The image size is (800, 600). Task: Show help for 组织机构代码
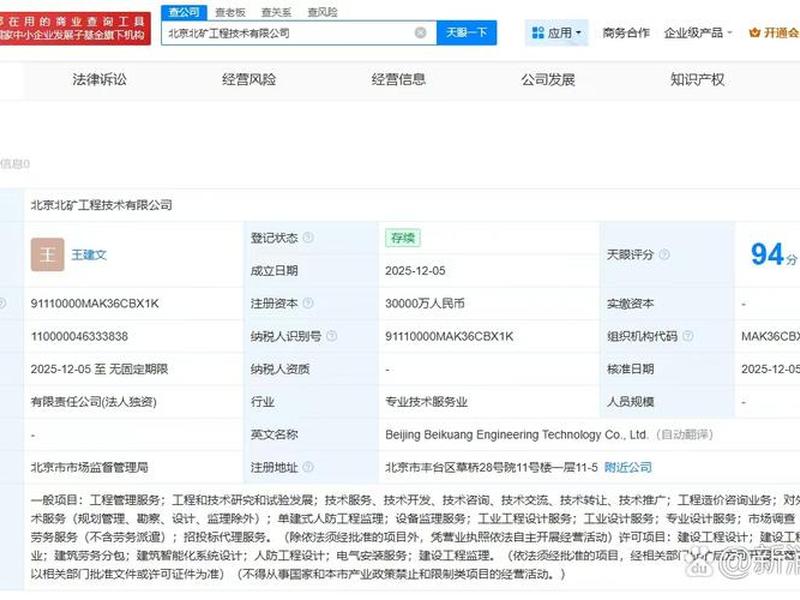coord(688,336)
